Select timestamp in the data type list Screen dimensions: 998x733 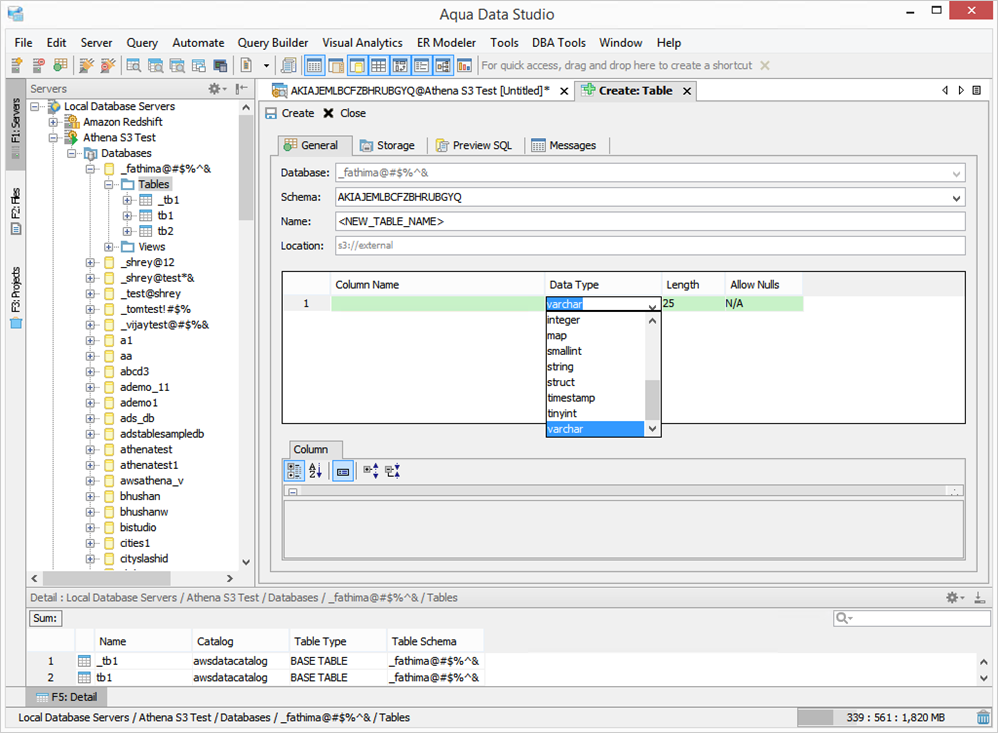(x=595, y=398)
